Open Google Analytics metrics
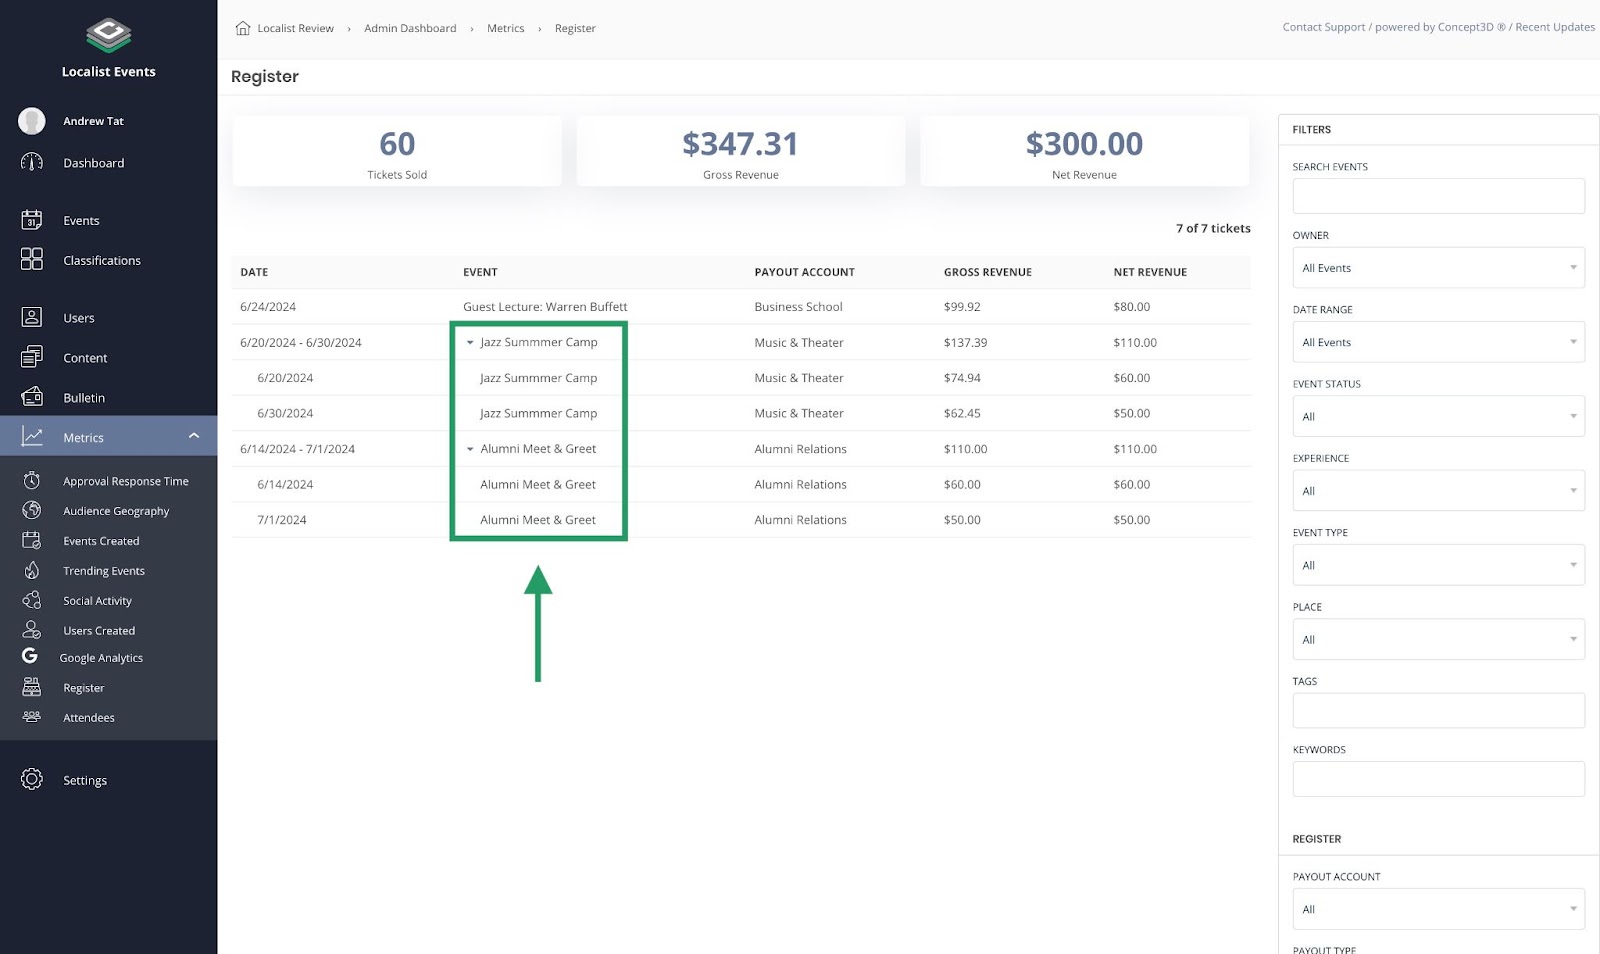The width and height of the screenshot is (1600, 954). click(101, 657)
